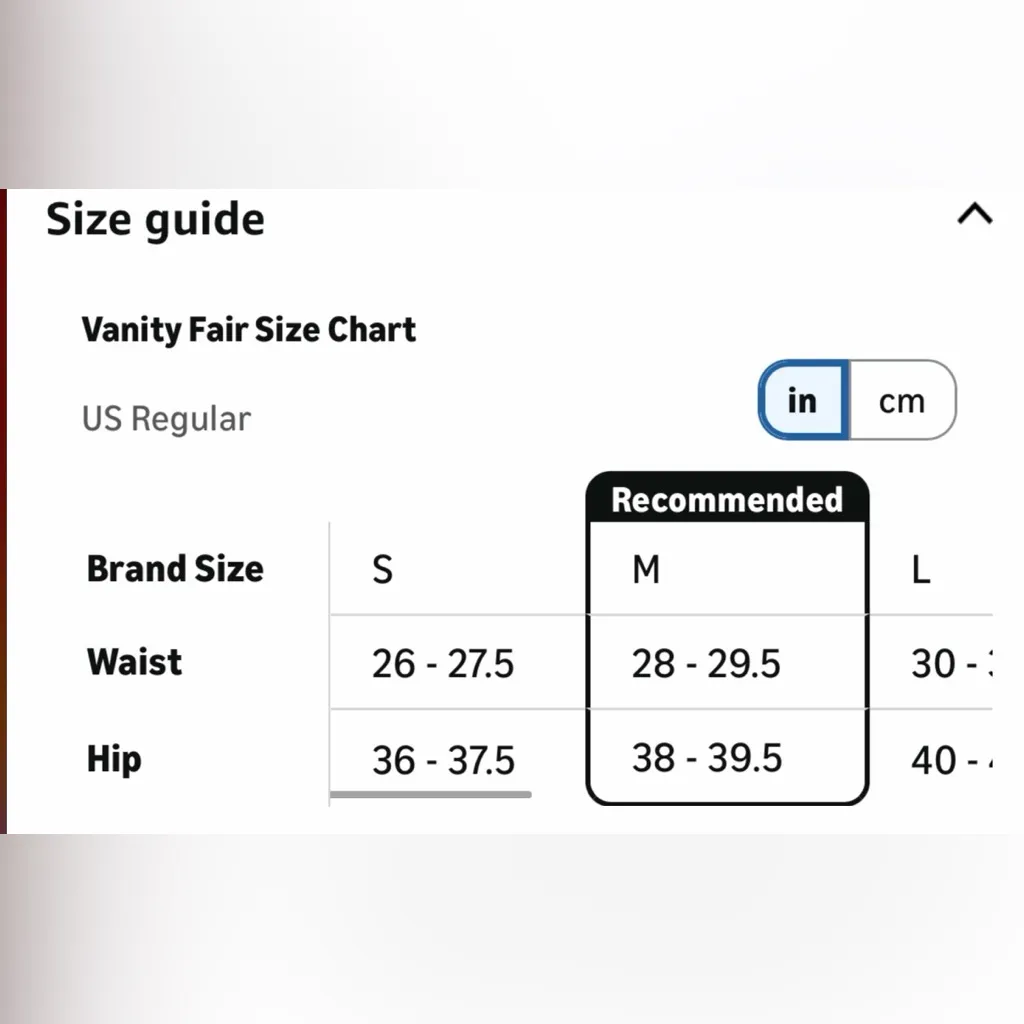
Task: Select the 30 waist value for size L
Action: 950,663
